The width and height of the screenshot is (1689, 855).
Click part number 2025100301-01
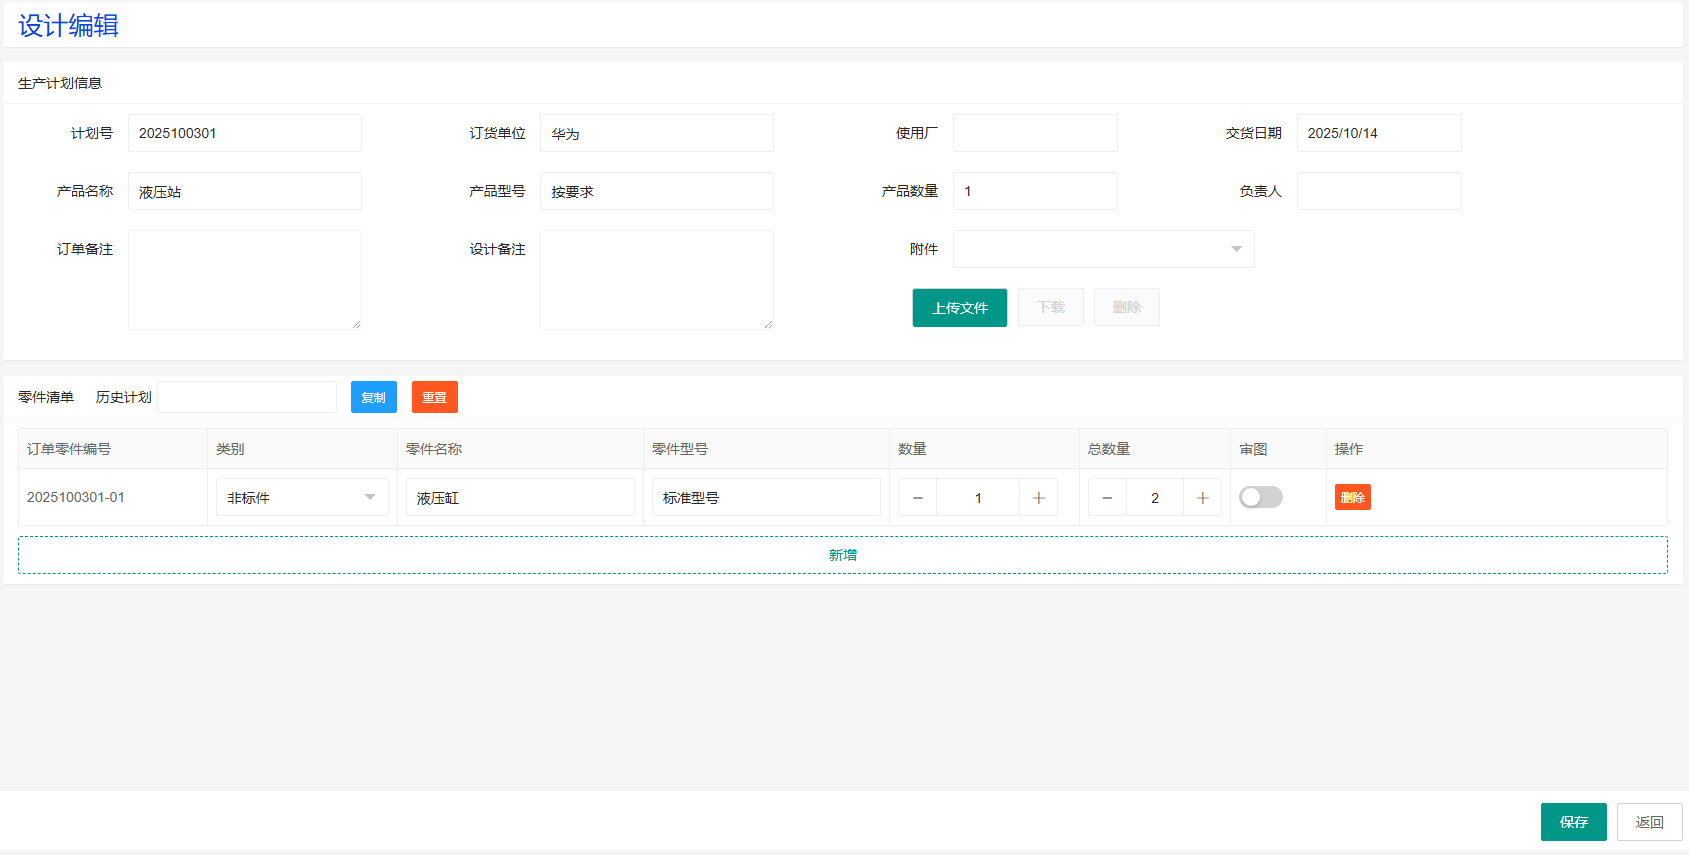[x=76, y=497]
